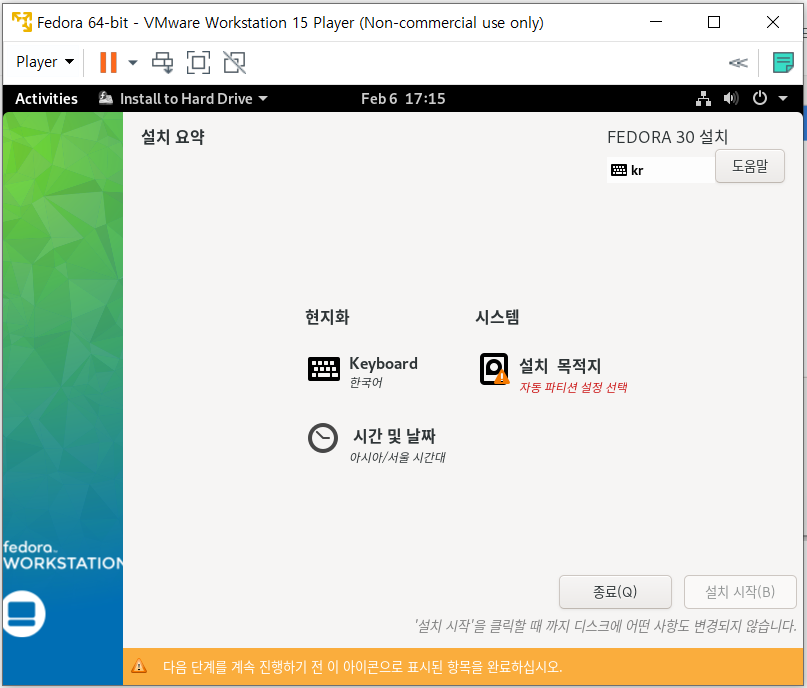Open the 설치 목적지 disk icon
Viewport: 807px width, 688px height.
point(494,369)
